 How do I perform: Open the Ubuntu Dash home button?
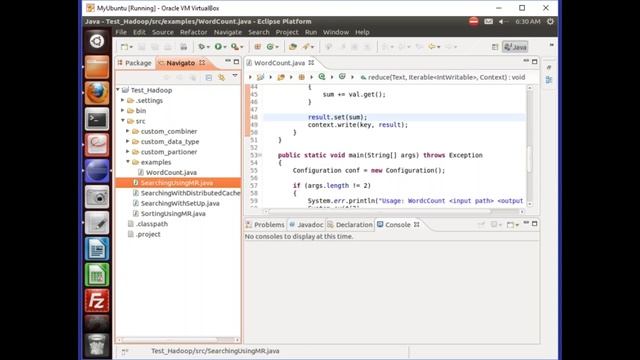tap(97, 41)
